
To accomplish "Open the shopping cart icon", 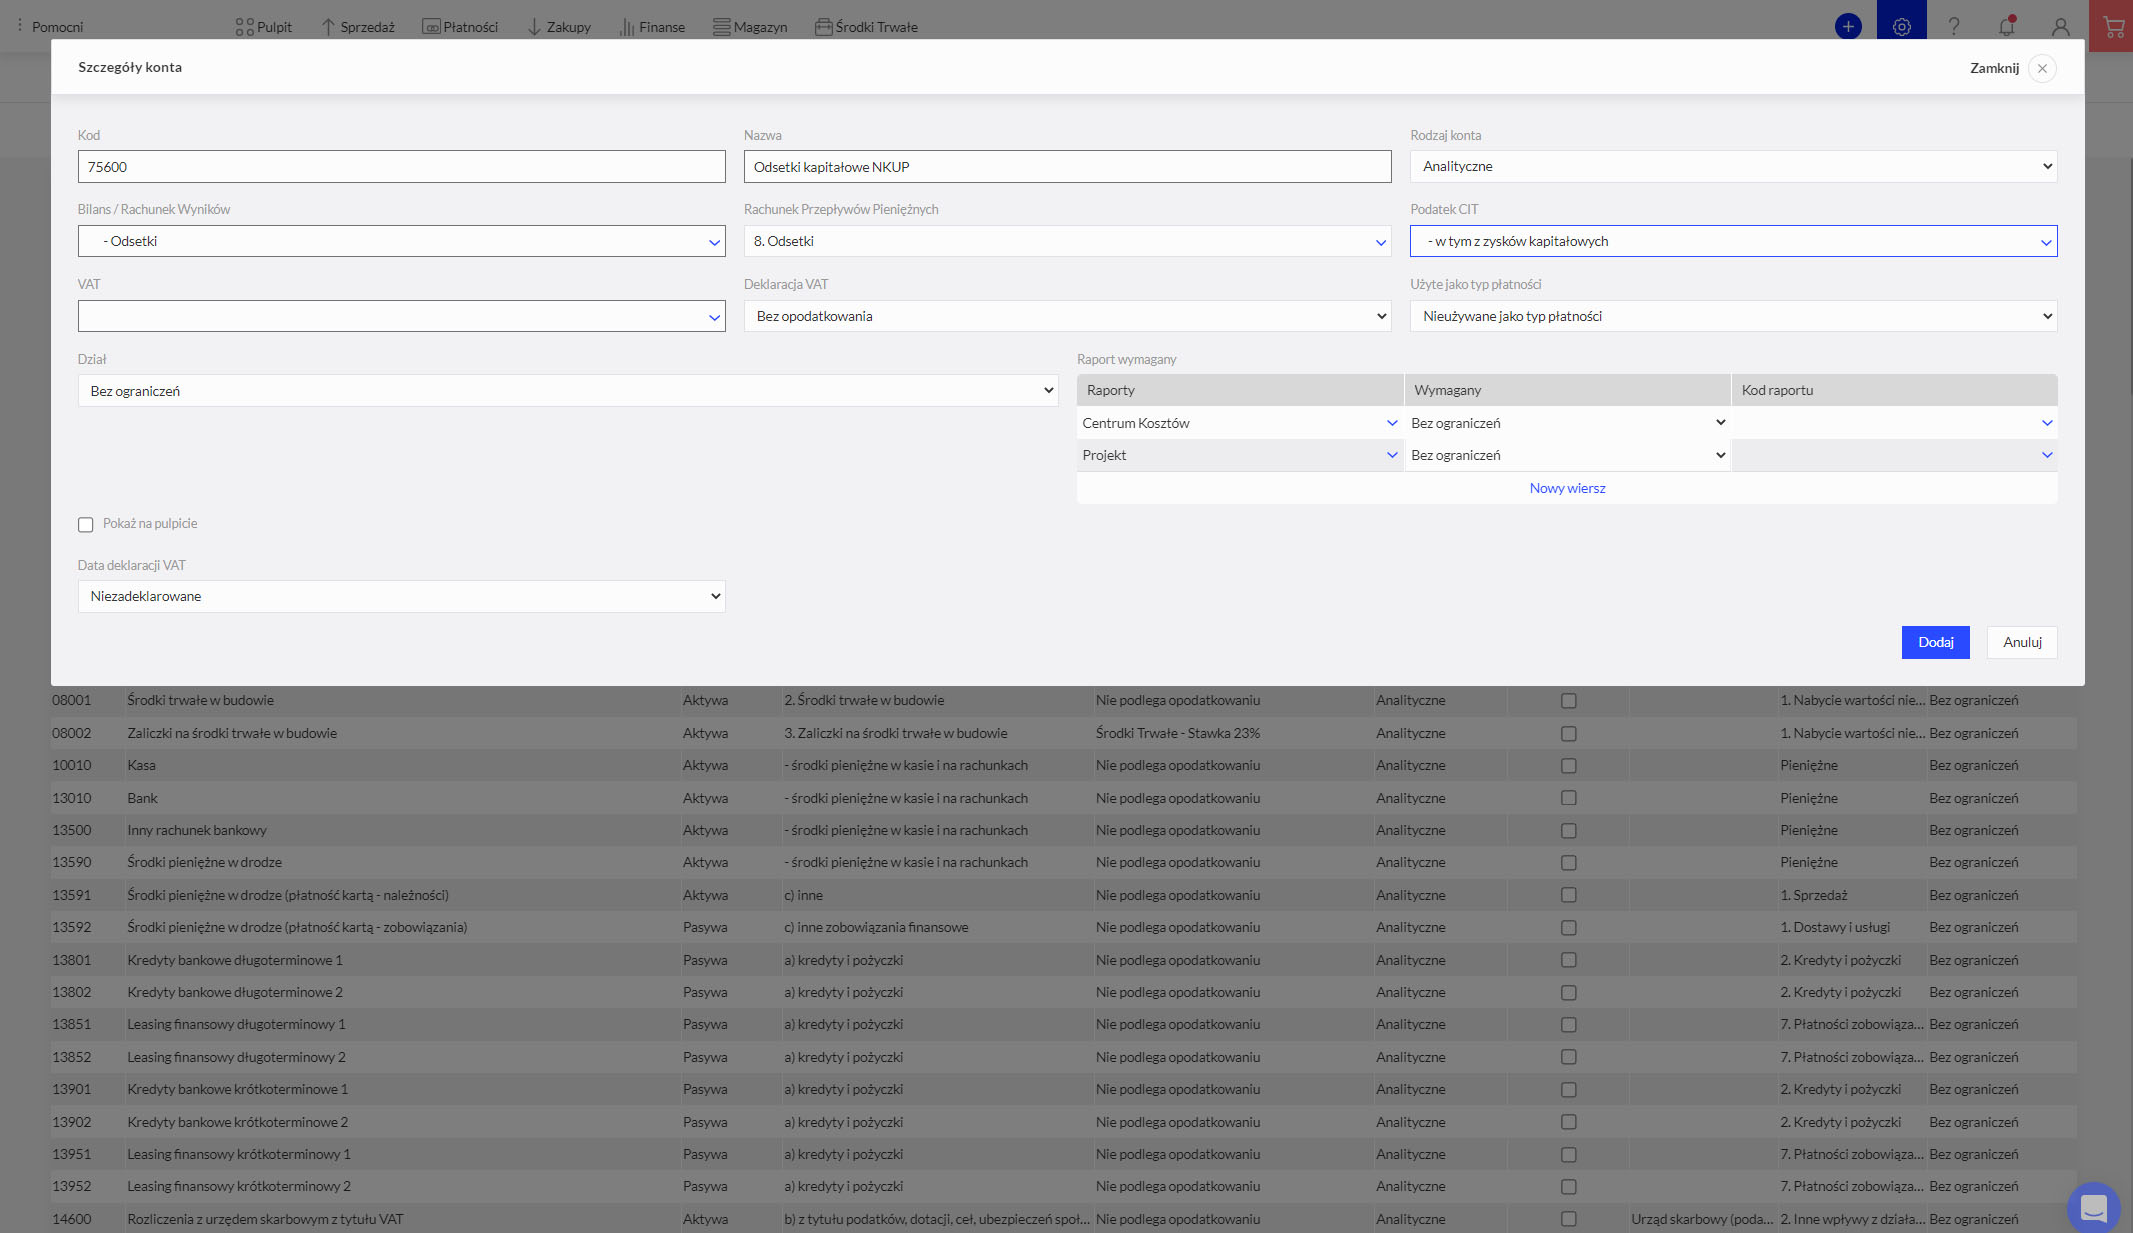I will click(x=2112, y=27).
